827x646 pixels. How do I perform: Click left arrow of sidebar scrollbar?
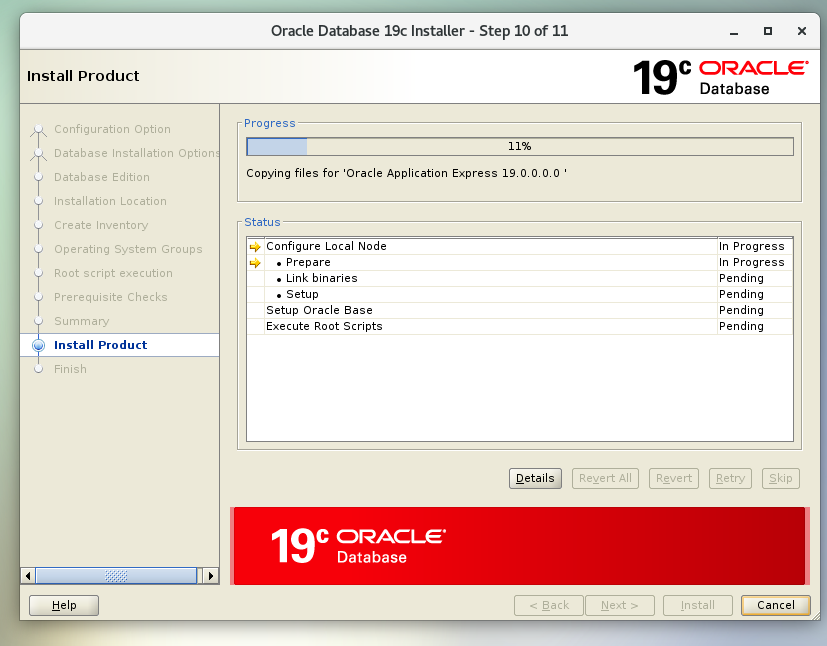coord(28,576)
